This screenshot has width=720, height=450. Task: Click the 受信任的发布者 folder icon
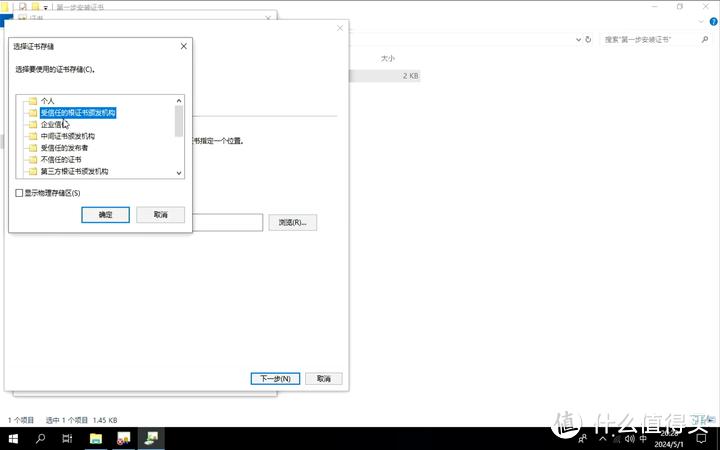click(33, 148)
